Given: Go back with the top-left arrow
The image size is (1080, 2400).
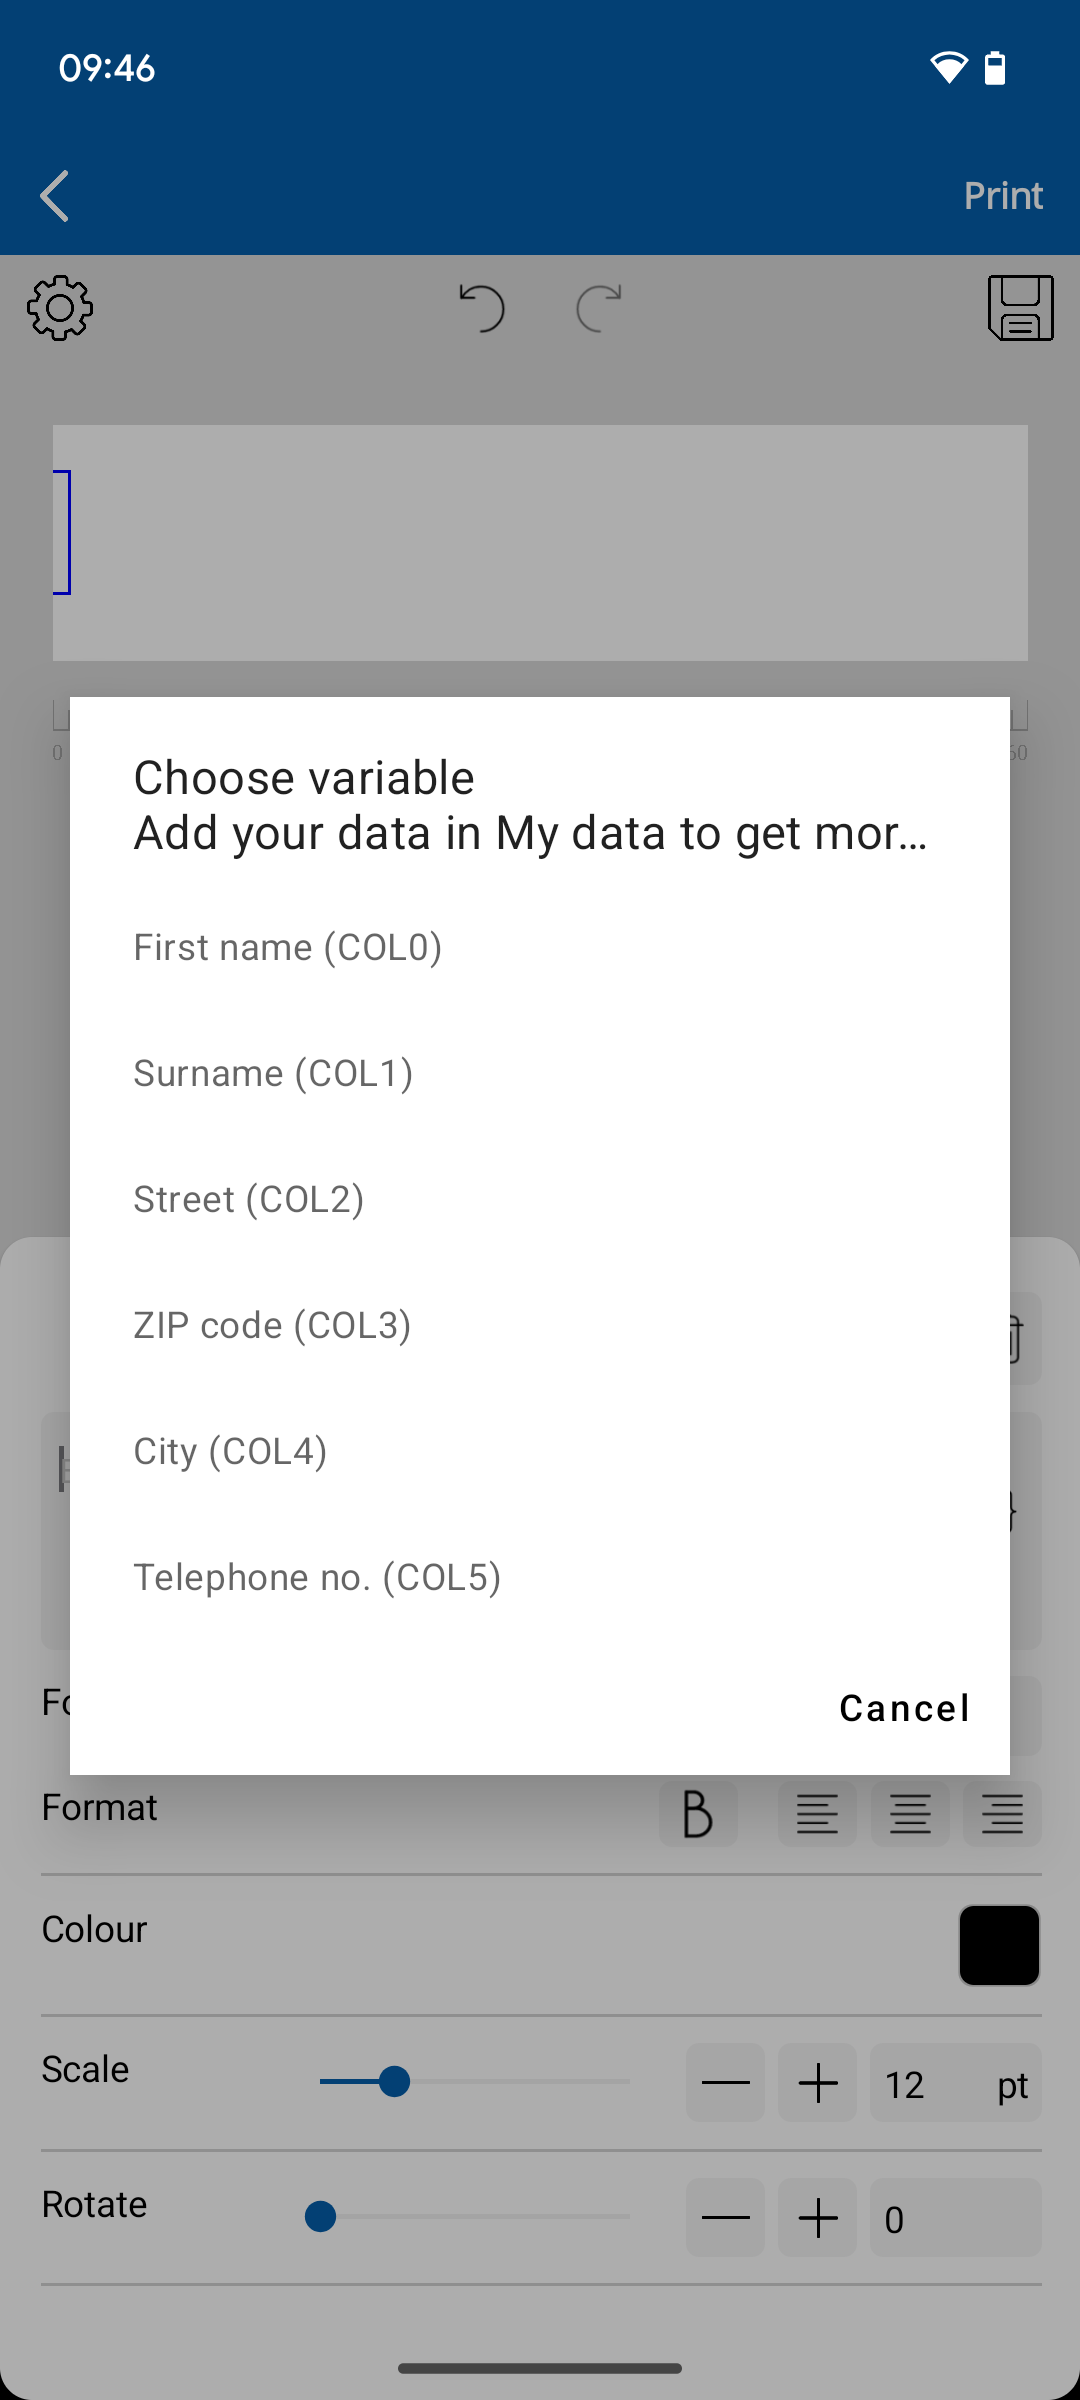Looking at the screenshot, I should click(x=55, y=196).
